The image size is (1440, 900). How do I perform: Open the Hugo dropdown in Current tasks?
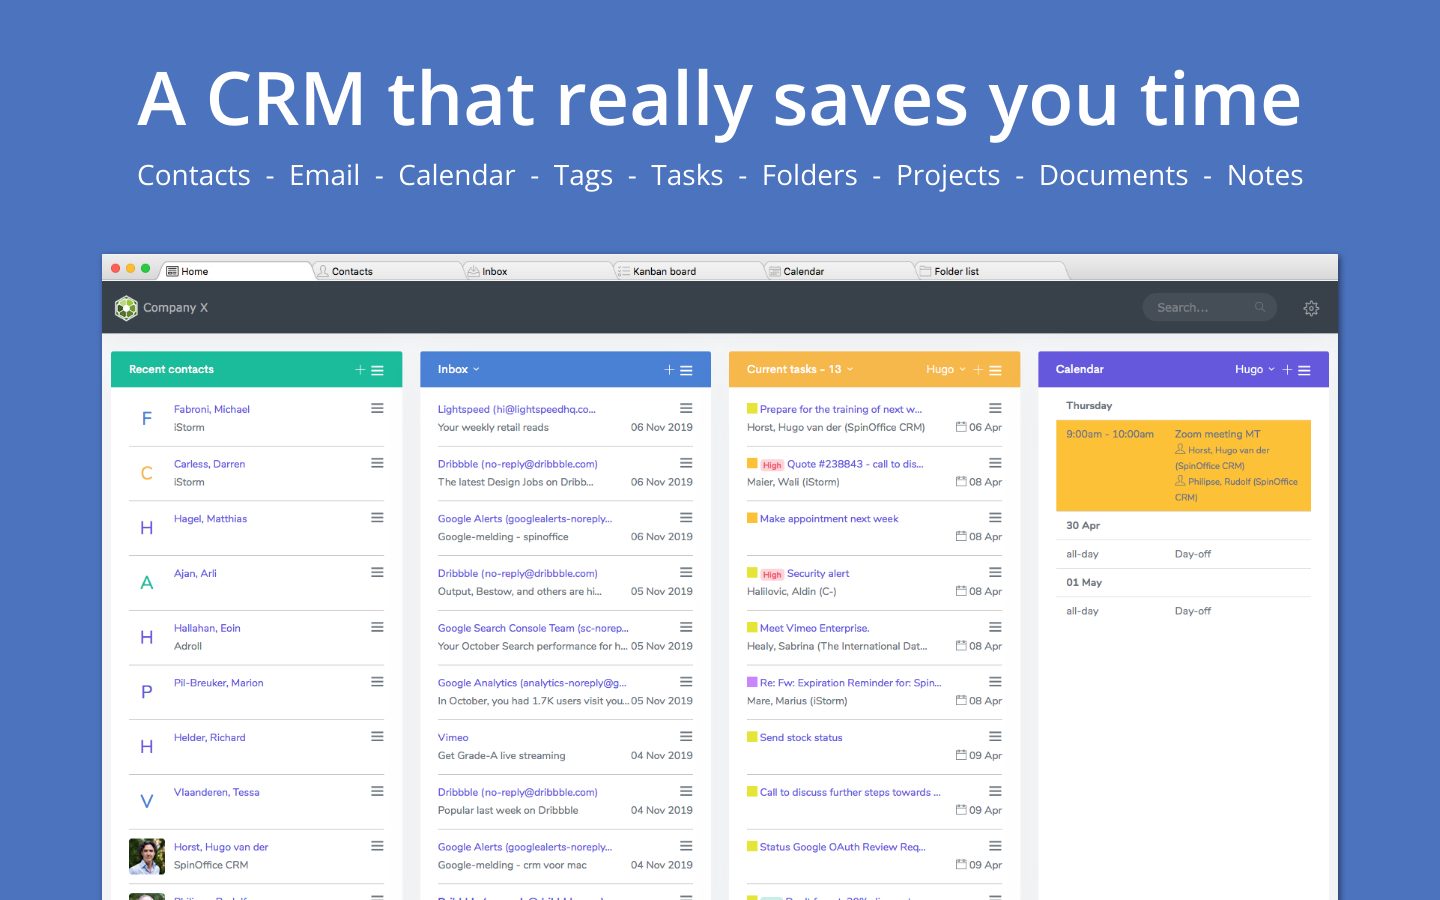coord(945,369)
